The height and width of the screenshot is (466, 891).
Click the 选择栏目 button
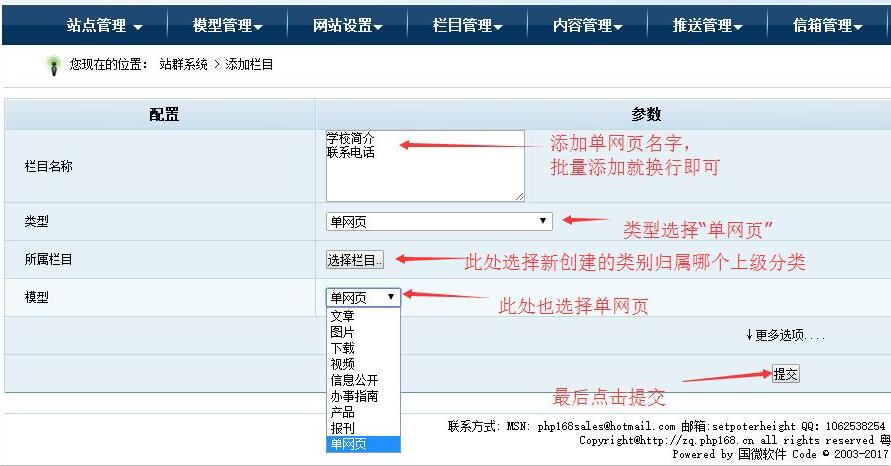tap(355, 260)
